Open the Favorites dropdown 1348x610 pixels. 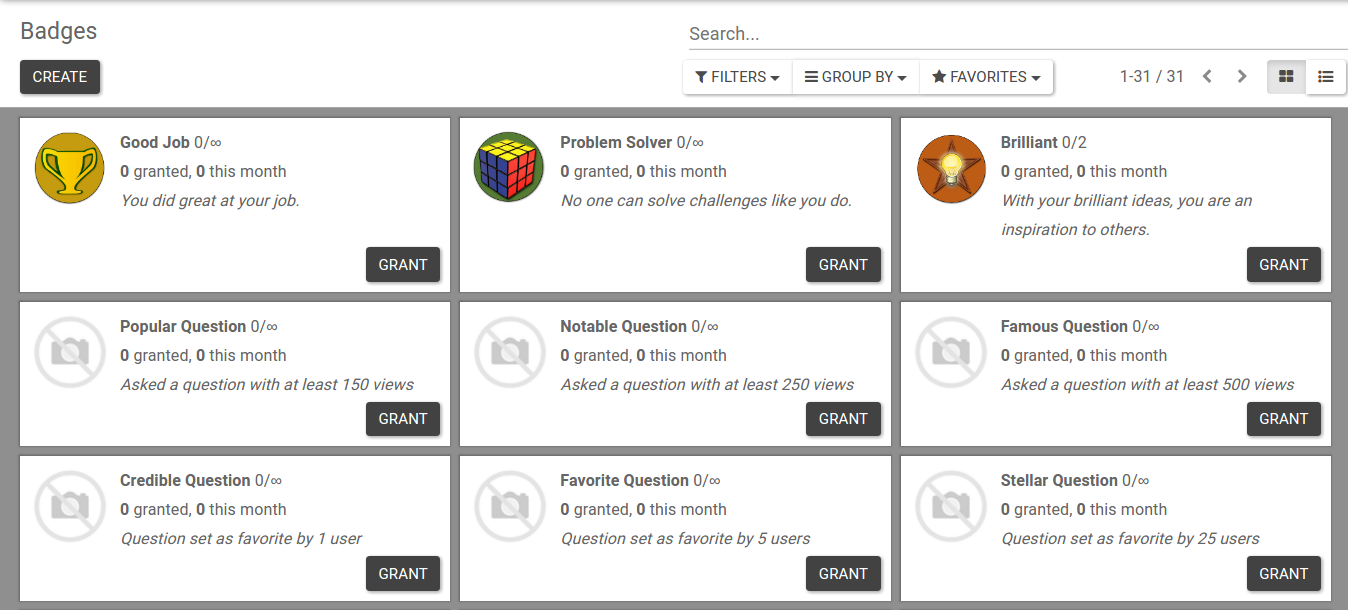pyautogui.click(x=986, y=77)
